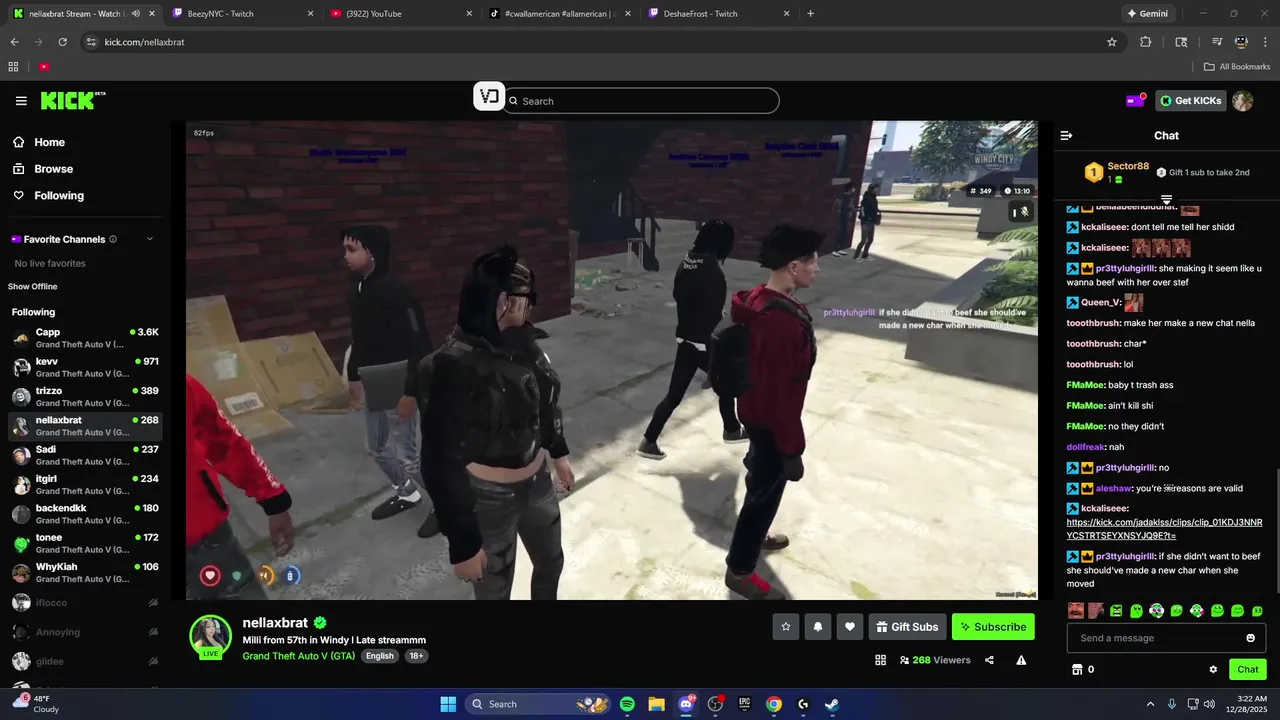Switch to the #cwallamerican TikTok tab
Image resolution: width=1280 pixels, height=720 pixels.
coord(560,13)
